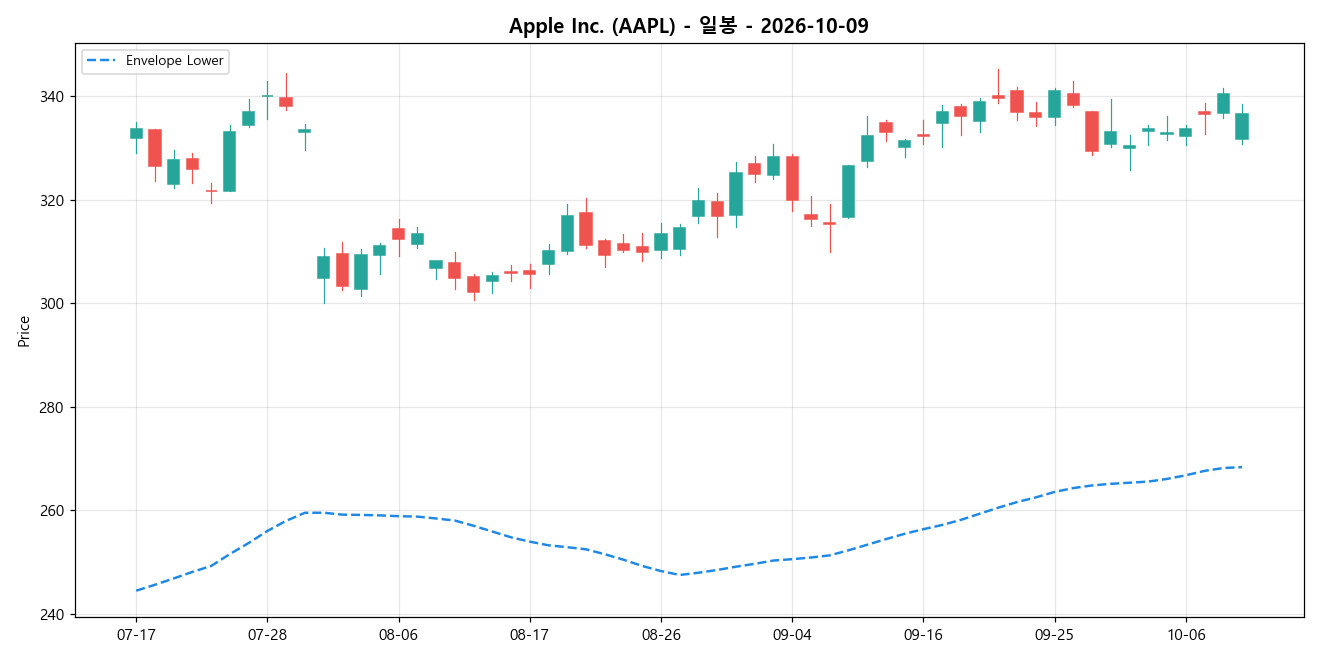Click the x-axis date label 08-17

pos(530,634)
